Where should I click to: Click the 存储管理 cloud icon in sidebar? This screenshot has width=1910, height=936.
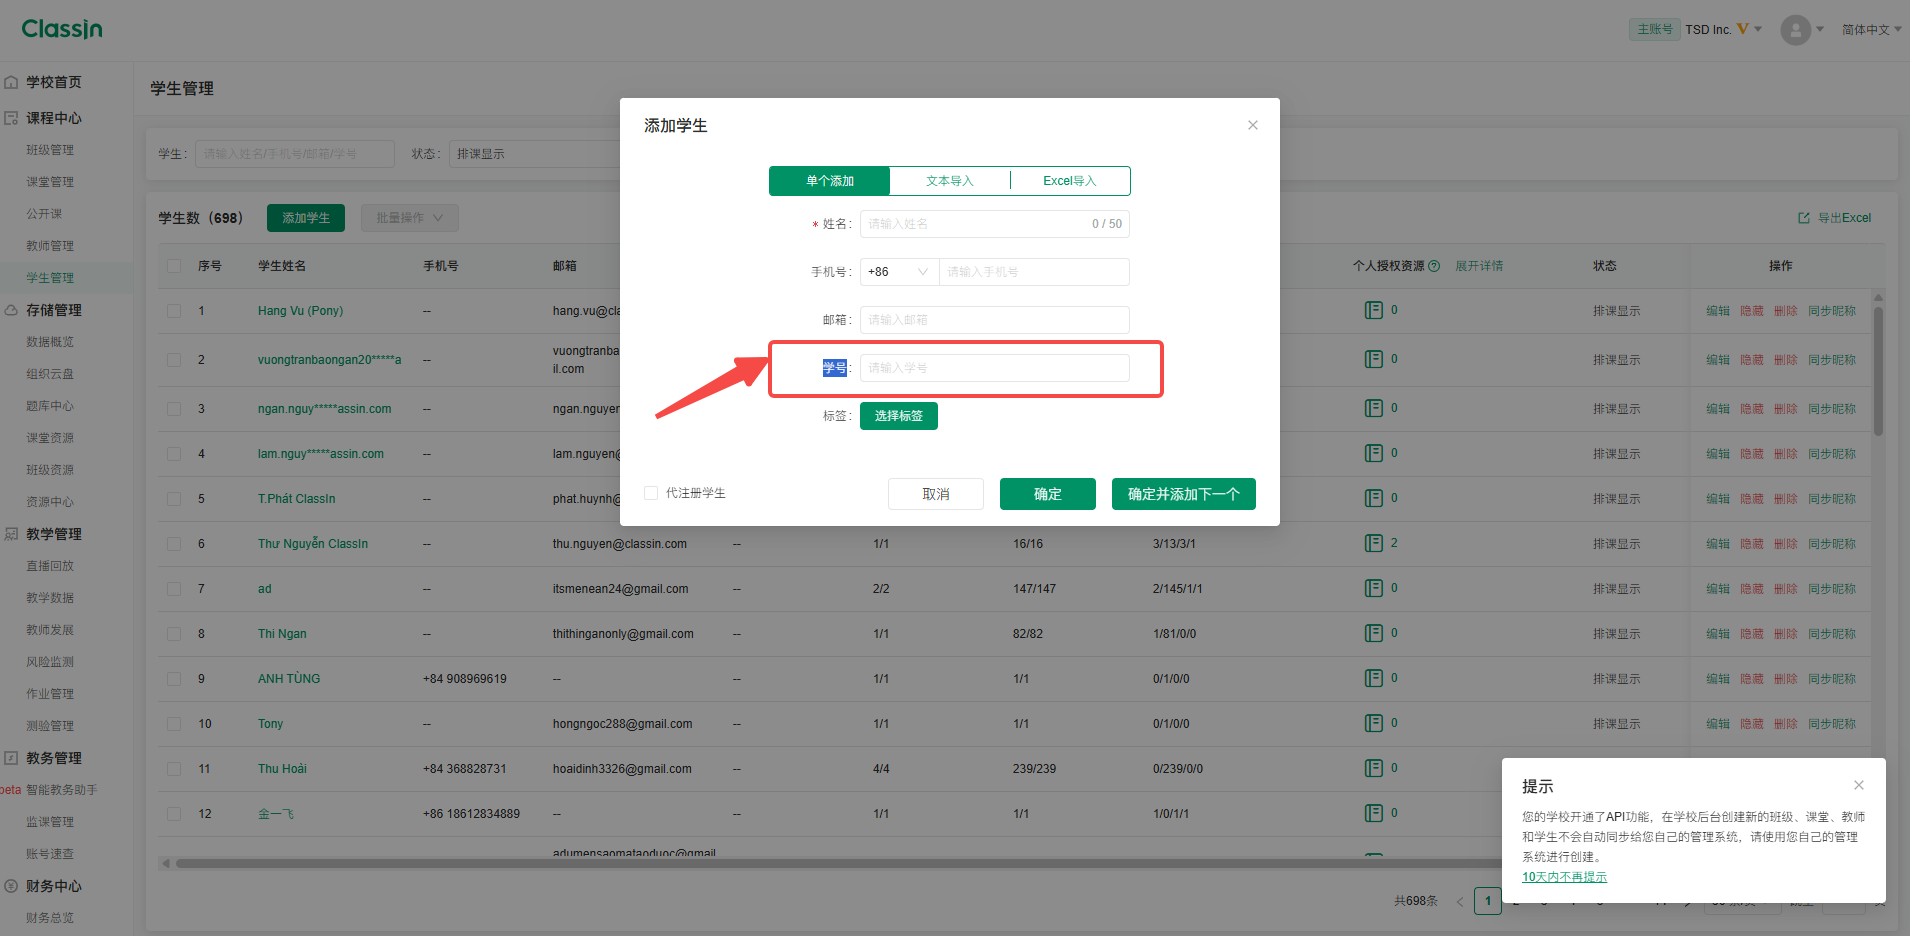click(x=11, y=310)
